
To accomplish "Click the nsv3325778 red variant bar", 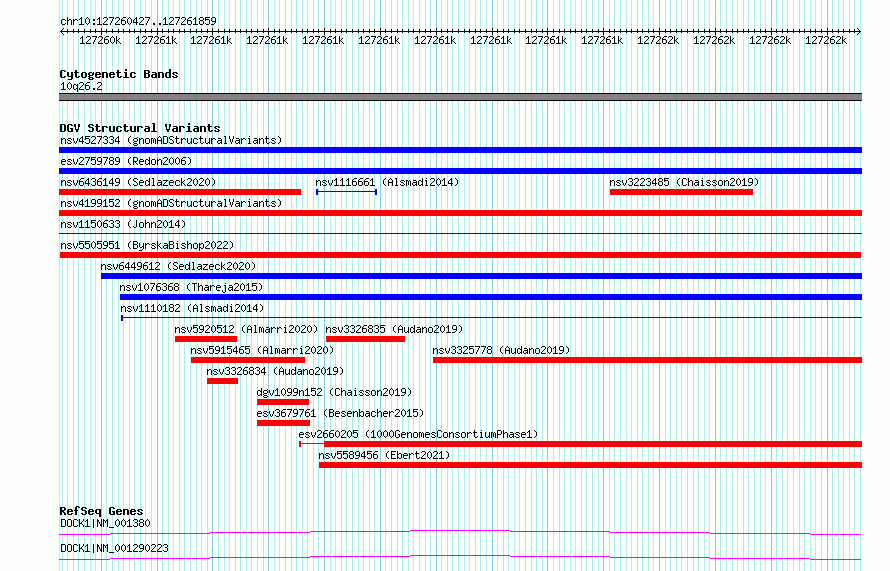I will (647, 360).
